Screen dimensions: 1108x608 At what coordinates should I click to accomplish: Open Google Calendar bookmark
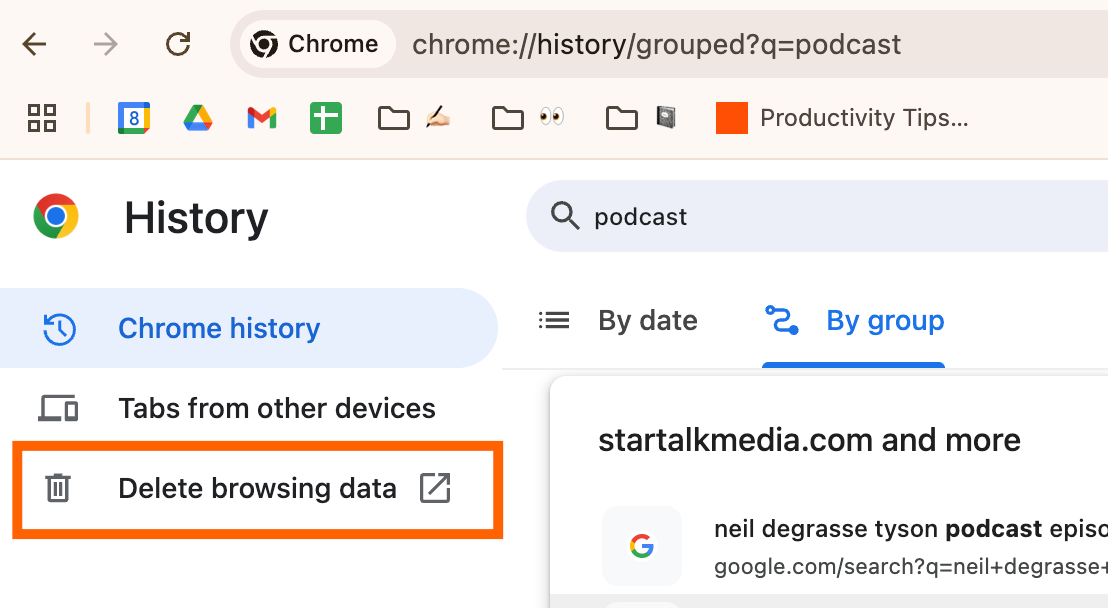134,118
